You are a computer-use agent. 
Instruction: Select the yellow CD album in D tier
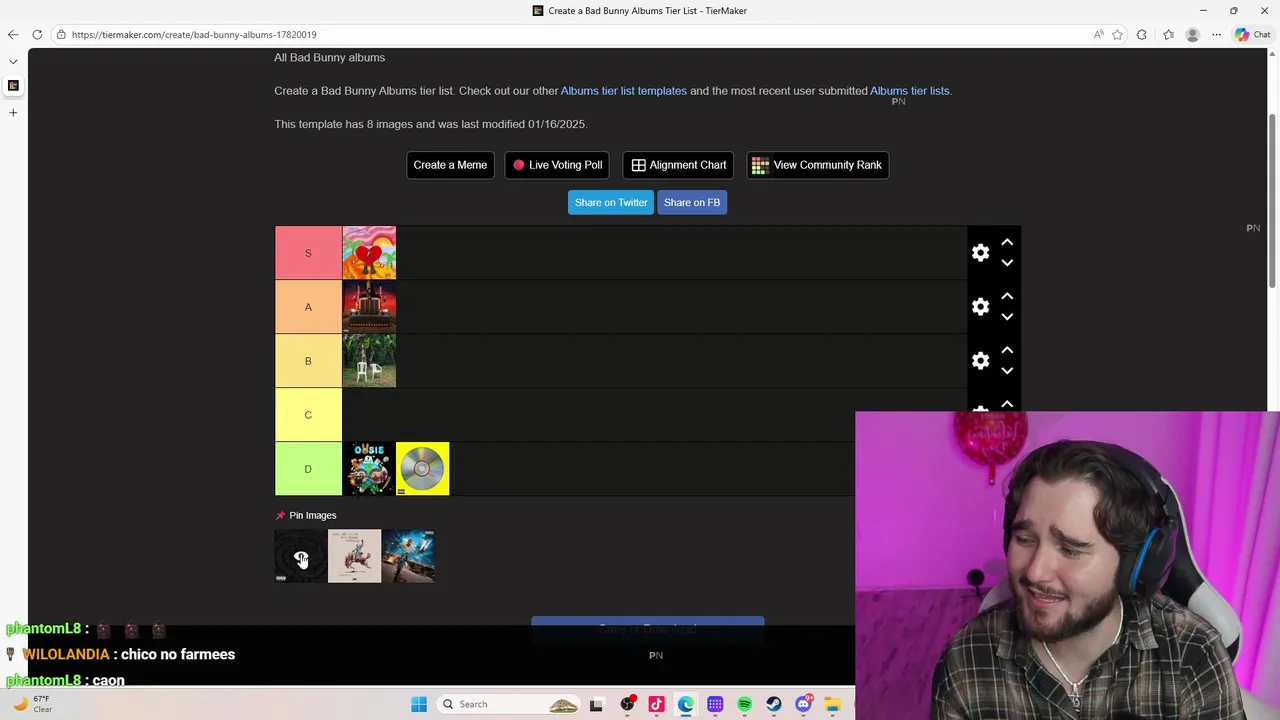pos(423,469)
